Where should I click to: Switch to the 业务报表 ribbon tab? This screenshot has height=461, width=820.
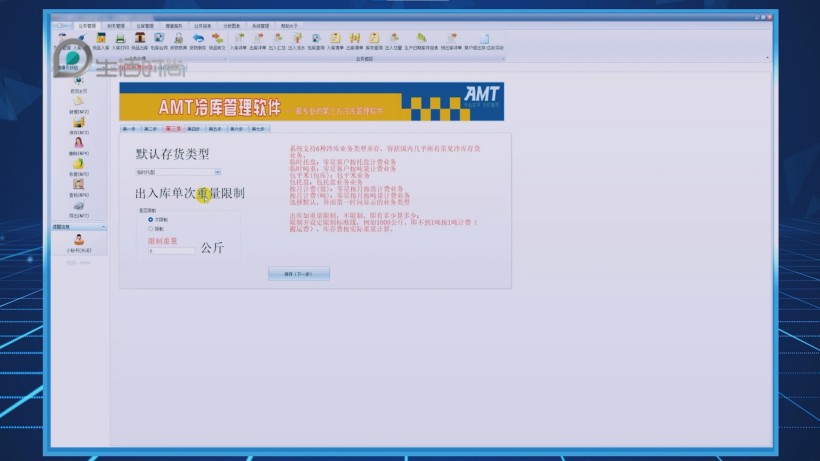pos(203,26)
